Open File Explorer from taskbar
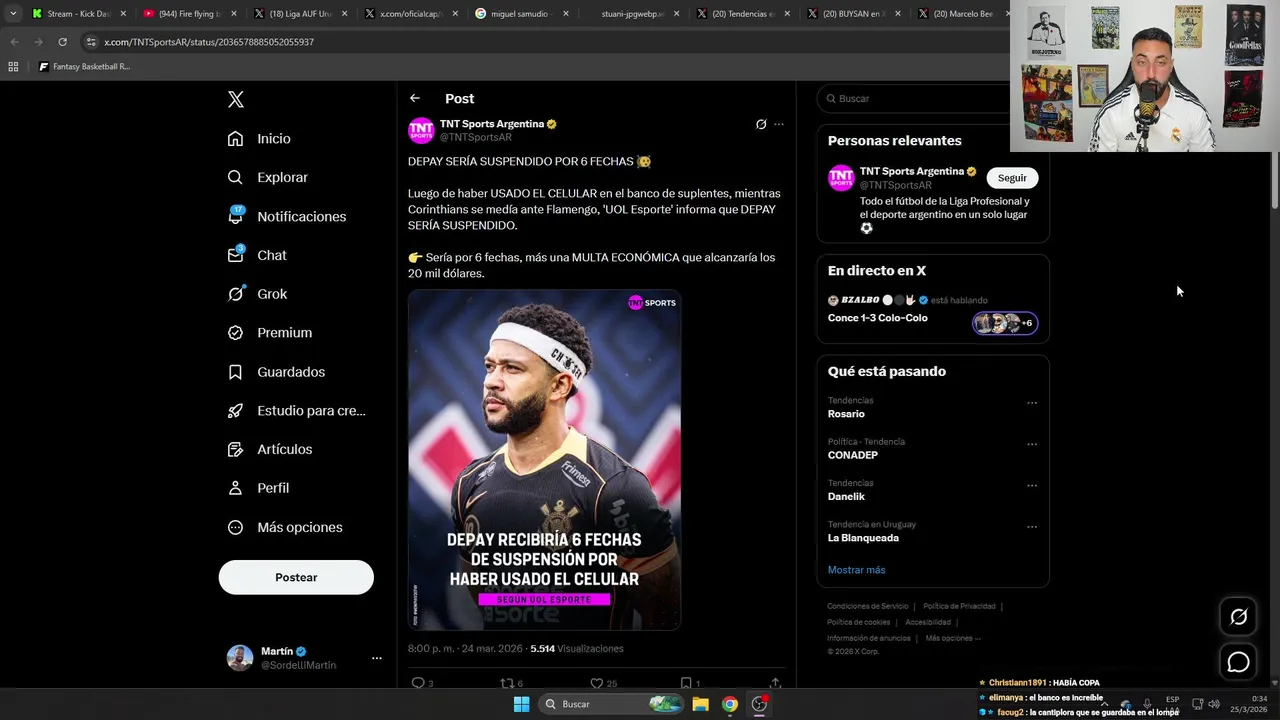 point(701,704)
